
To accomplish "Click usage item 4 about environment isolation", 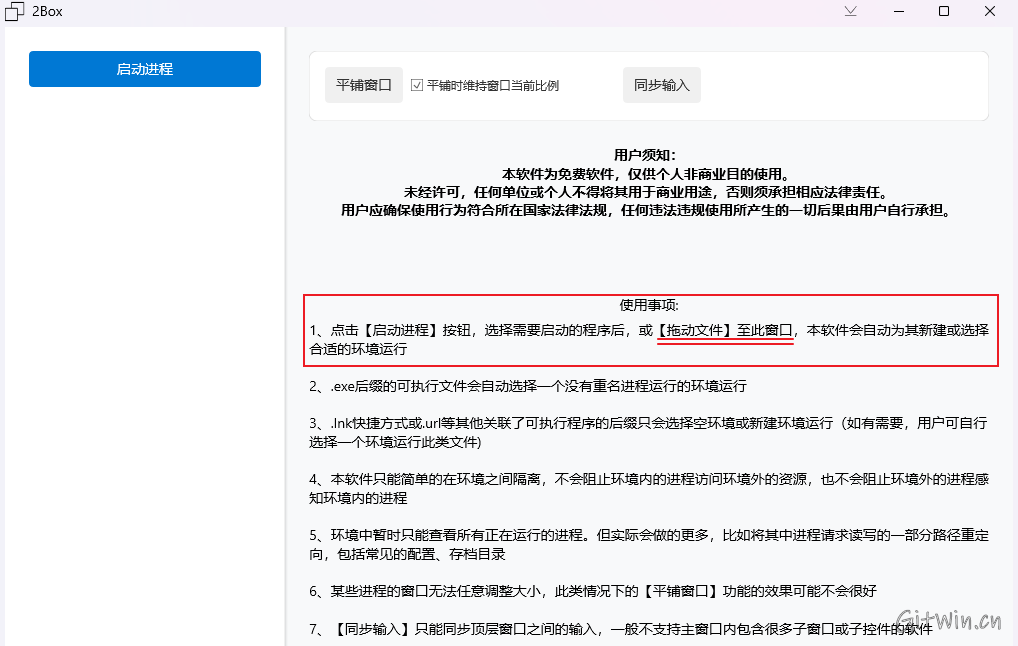I will (648, 488).
